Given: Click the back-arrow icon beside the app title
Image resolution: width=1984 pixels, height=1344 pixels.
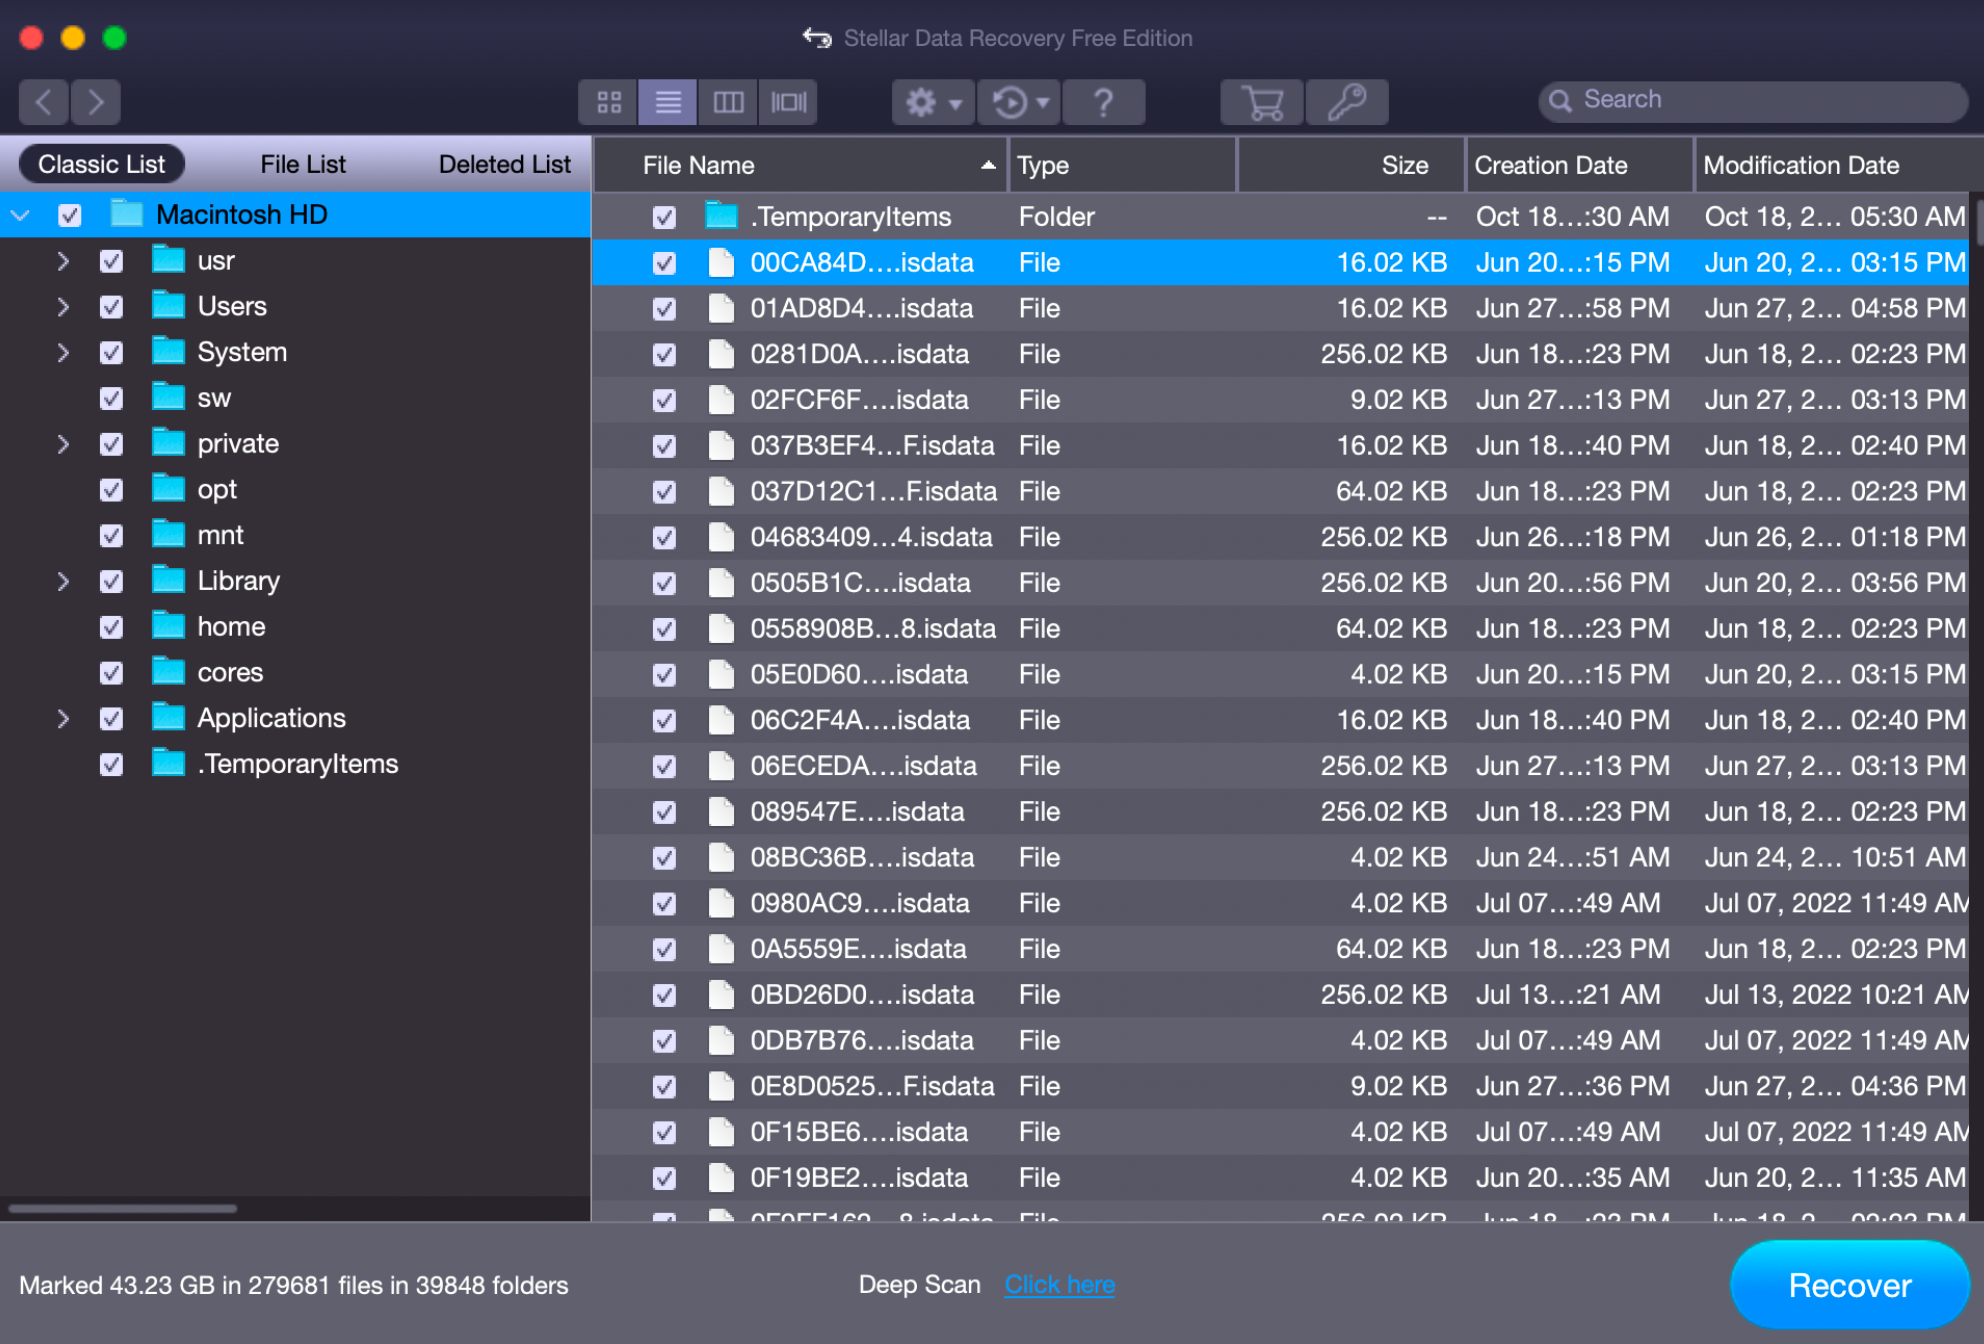Looking at the screenshot, I should (817, 38).
